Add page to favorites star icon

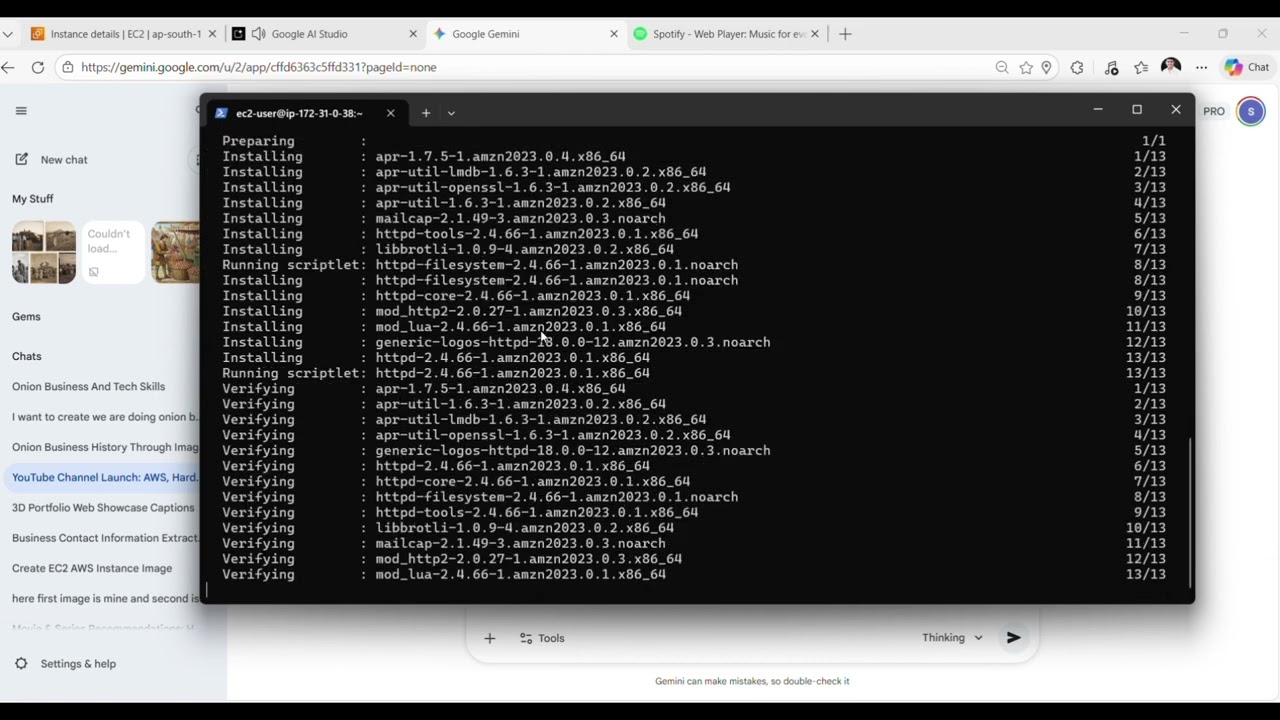point(1026,67)
